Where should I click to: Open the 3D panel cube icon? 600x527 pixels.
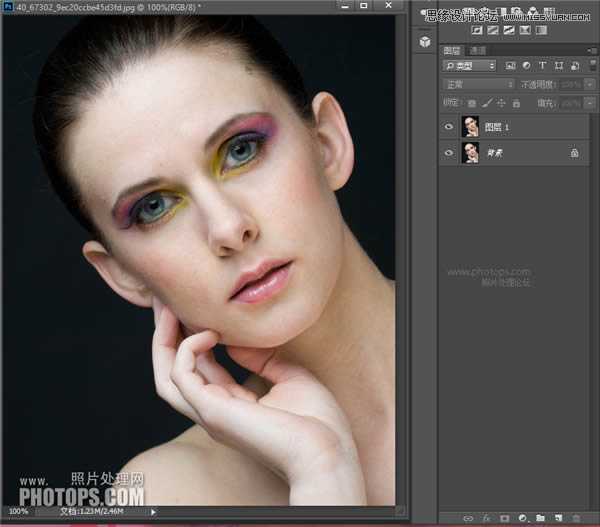pos(425,42)
